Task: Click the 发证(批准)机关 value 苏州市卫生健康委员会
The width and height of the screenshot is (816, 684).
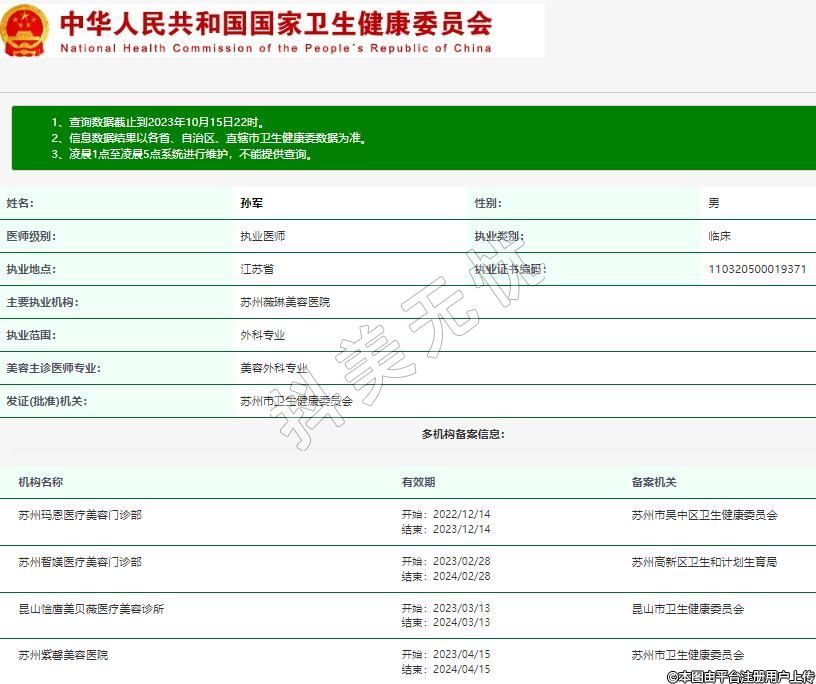Action: [x=296, y=401]
